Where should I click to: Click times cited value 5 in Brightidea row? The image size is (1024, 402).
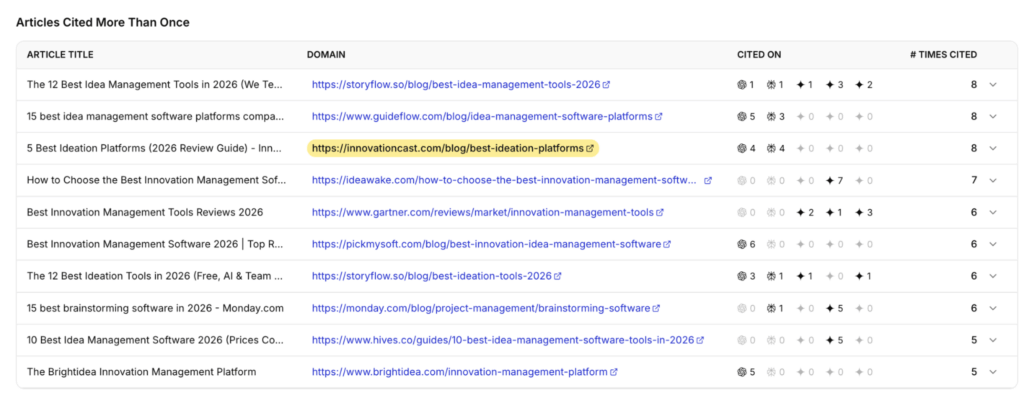pos(974,373)
